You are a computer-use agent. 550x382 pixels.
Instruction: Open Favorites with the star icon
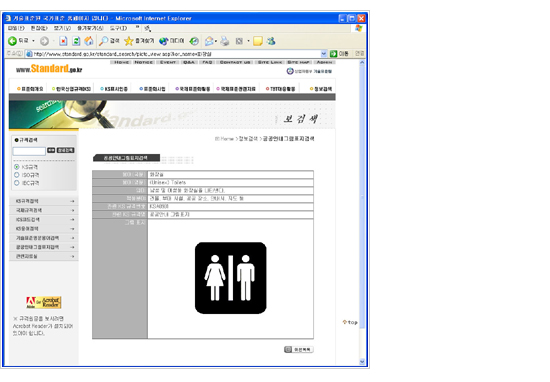pos(129,41)
